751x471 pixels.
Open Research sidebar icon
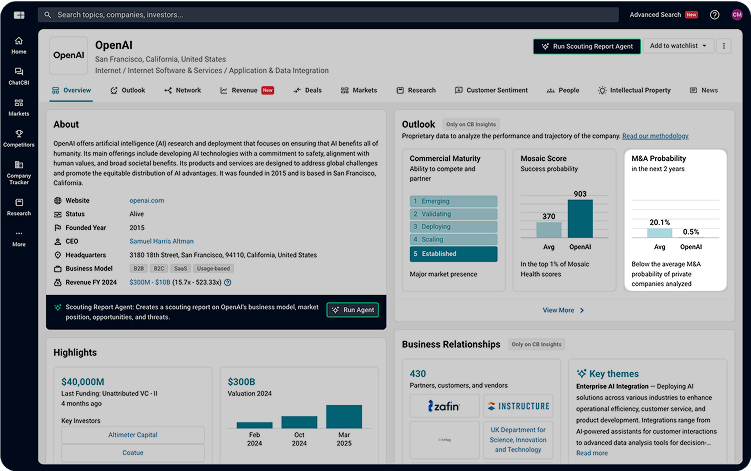(19, 206)
